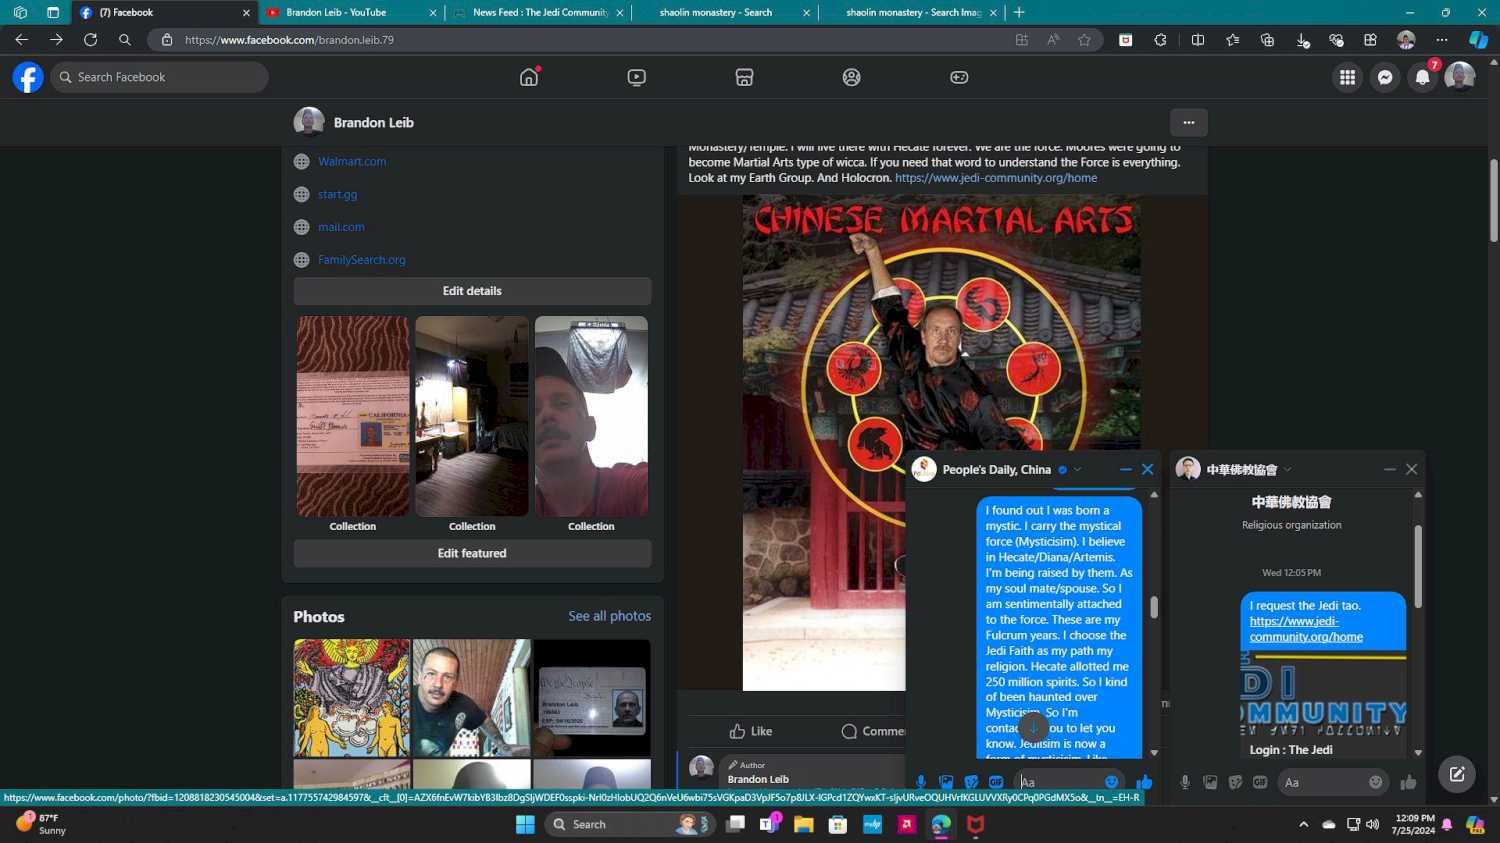The height and width of the screenshot is (843, 1500).
Task: Expand 中華佛教協會 chat settings chevron
Action: tap(1288, 469)
